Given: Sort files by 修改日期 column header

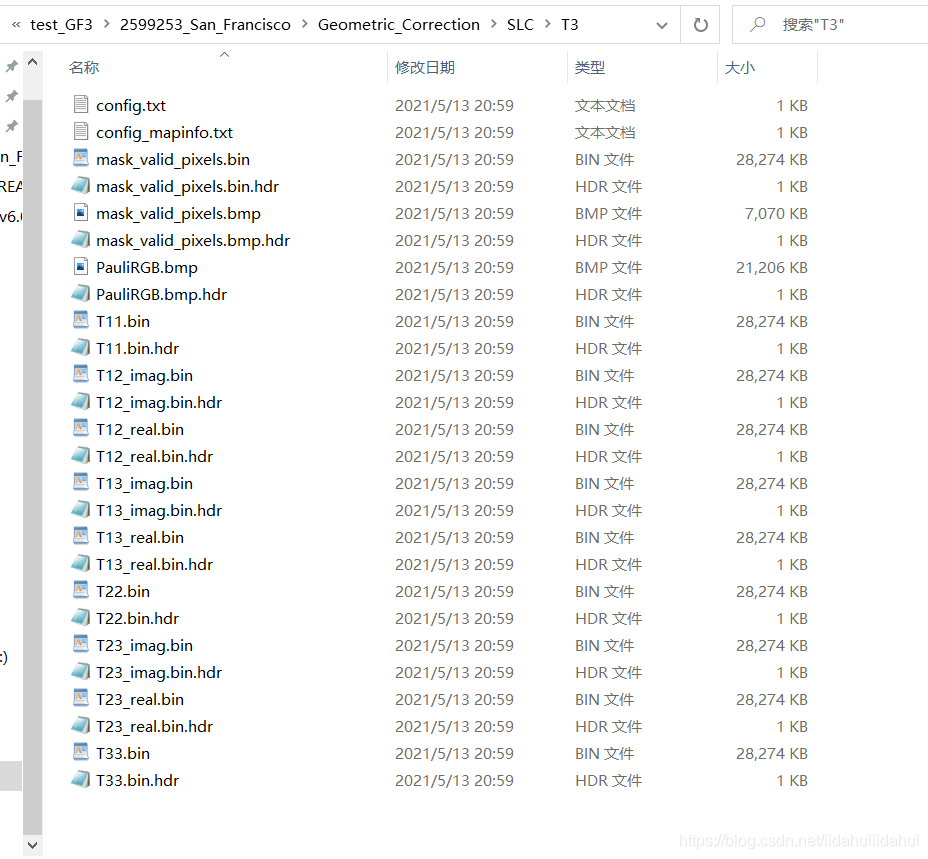Looking at the screenshot, I should 425,67.
